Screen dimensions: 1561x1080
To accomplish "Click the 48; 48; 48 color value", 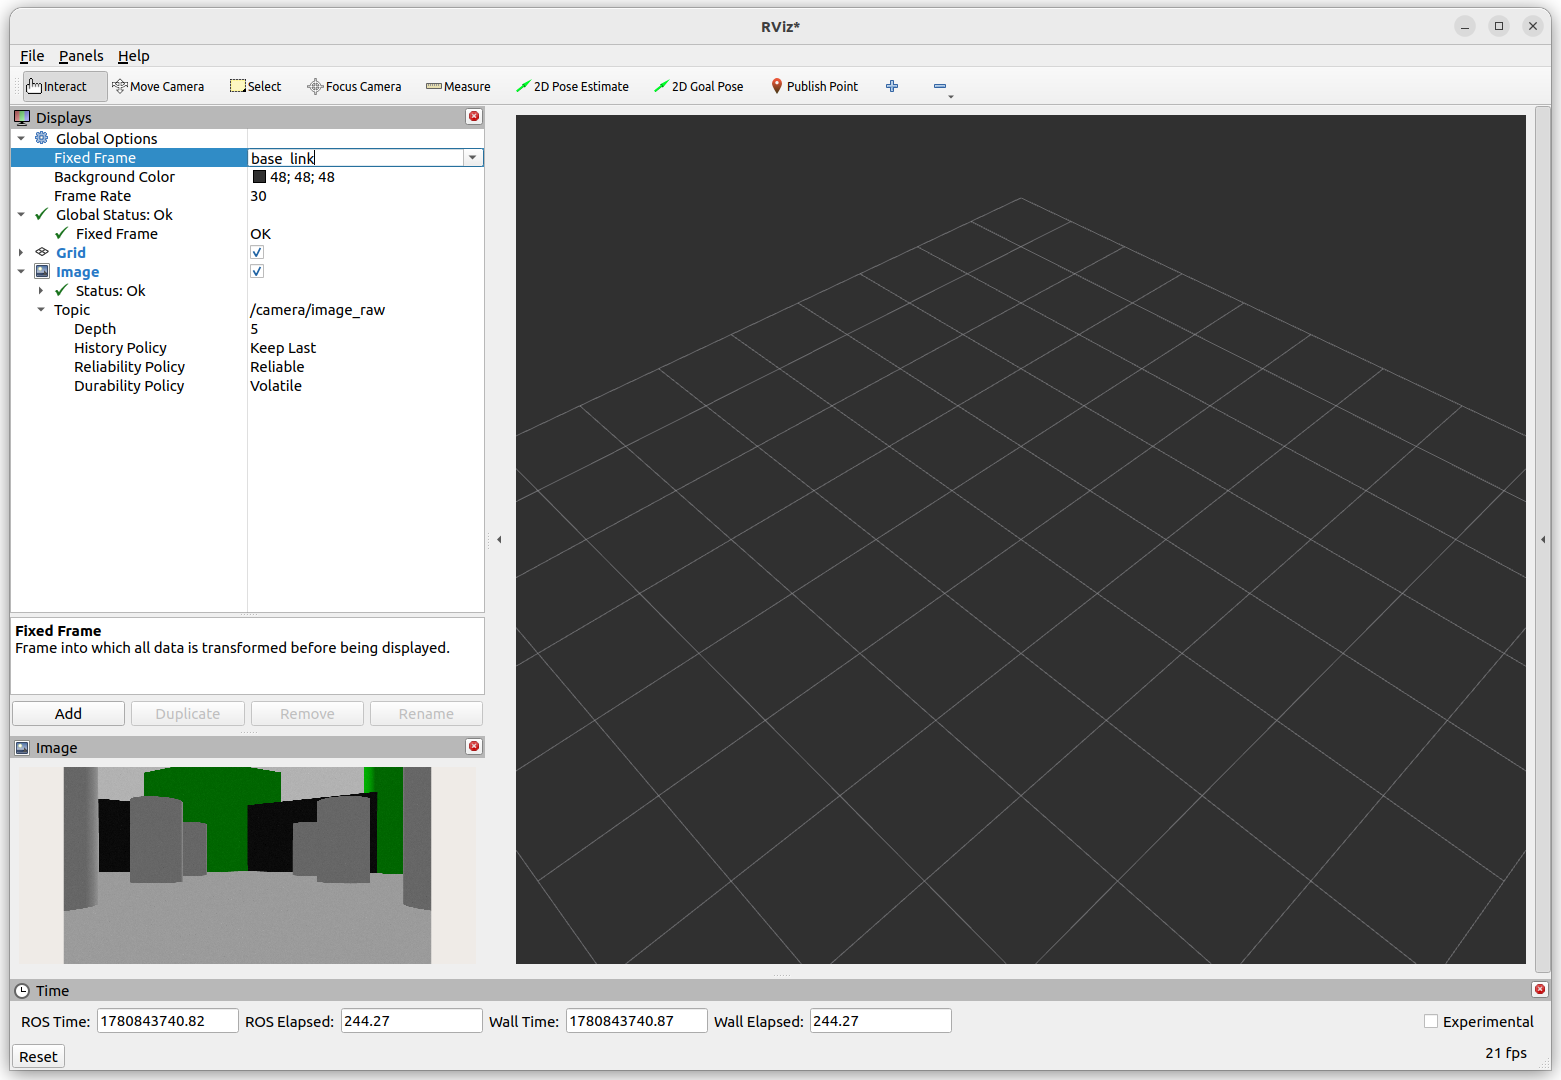I will [302, 176].
